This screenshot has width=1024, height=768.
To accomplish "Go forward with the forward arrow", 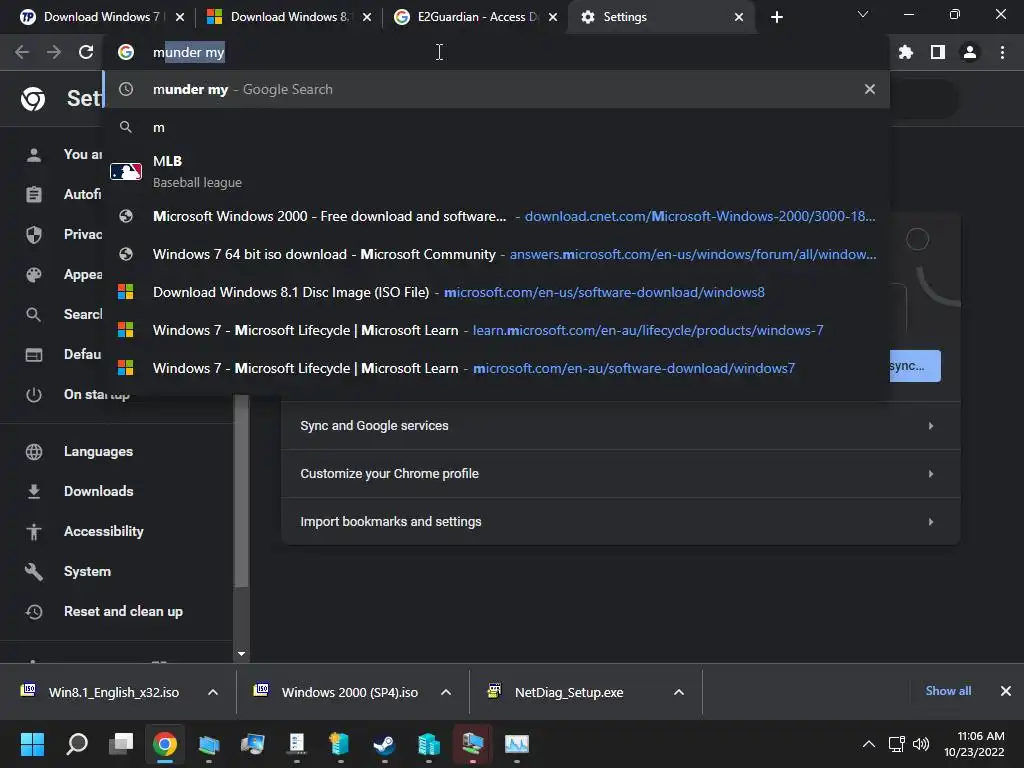I will coord(54,52).
